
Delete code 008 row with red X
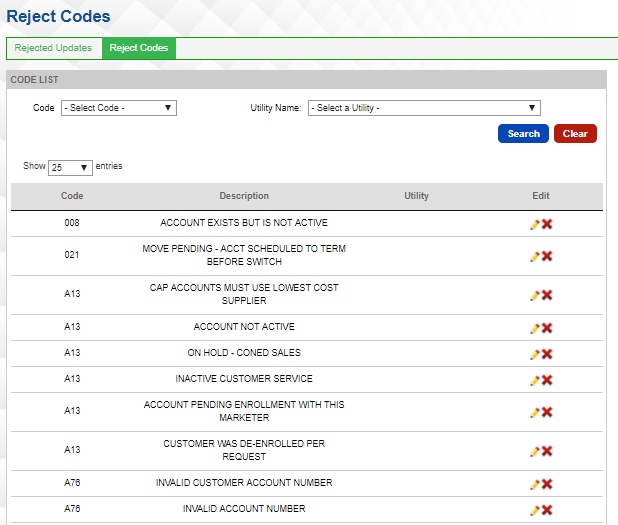coord(547,224)
